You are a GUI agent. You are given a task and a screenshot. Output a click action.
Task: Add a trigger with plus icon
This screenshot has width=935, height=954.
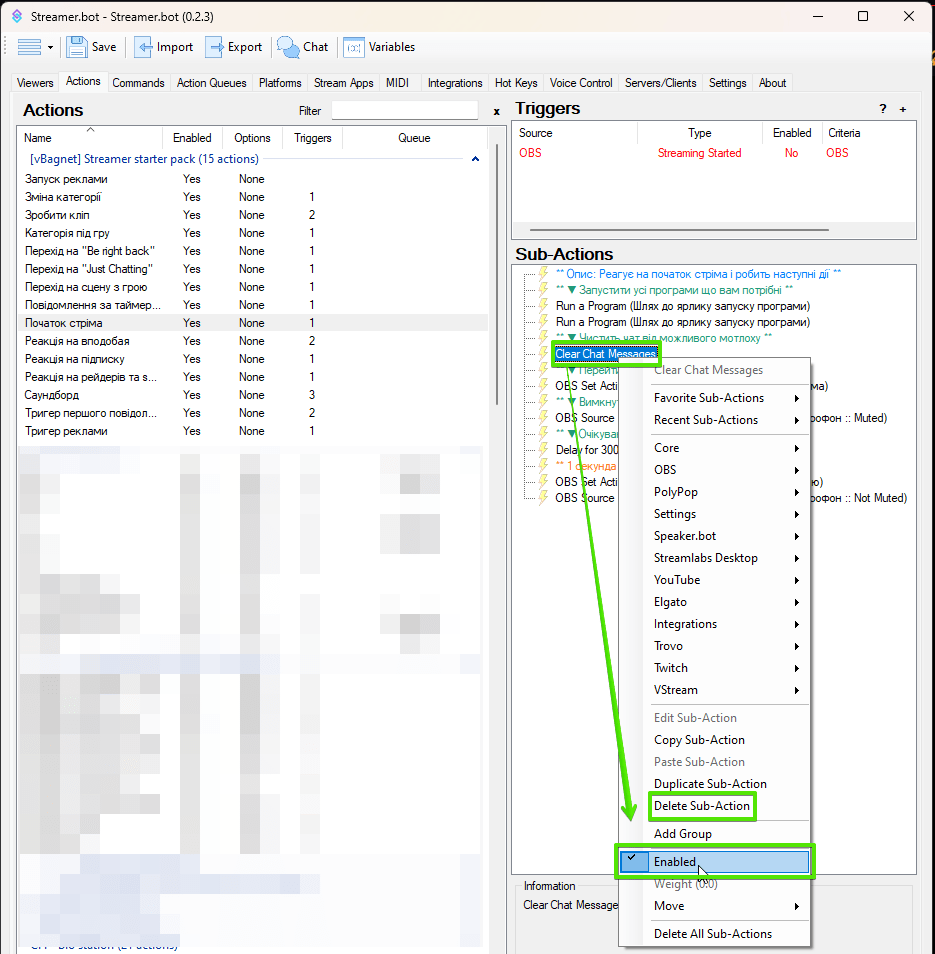tap(903, 110)
